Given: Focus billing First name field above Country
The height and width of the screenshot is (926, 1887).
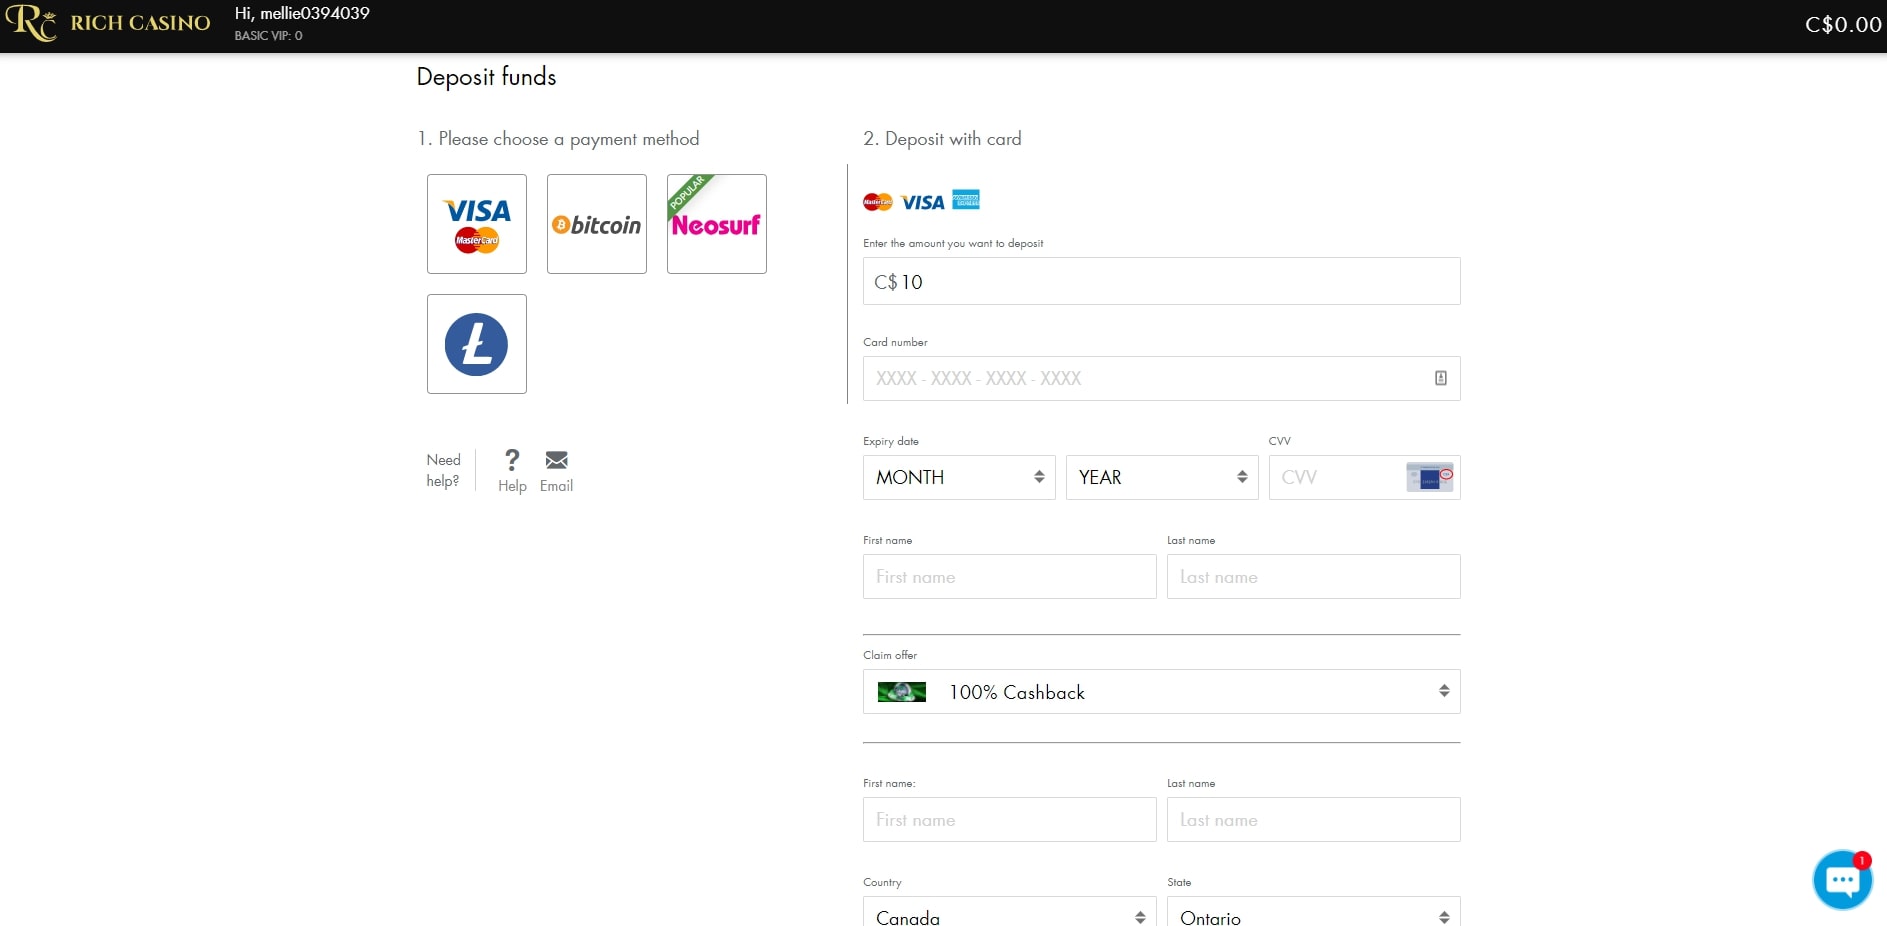Looking at the screenshot, I should [1010, 820].
